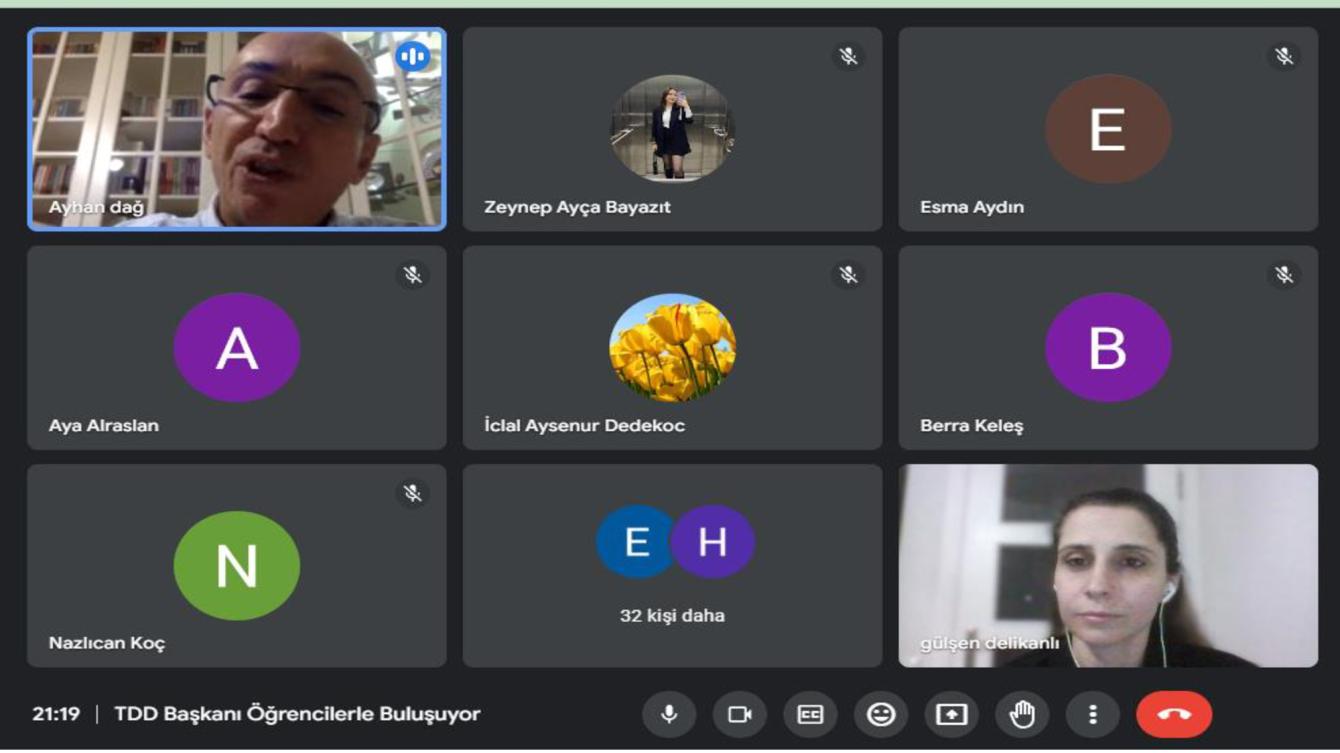Start presenting your screen
1340x753 pixels.
click(951, 714)
